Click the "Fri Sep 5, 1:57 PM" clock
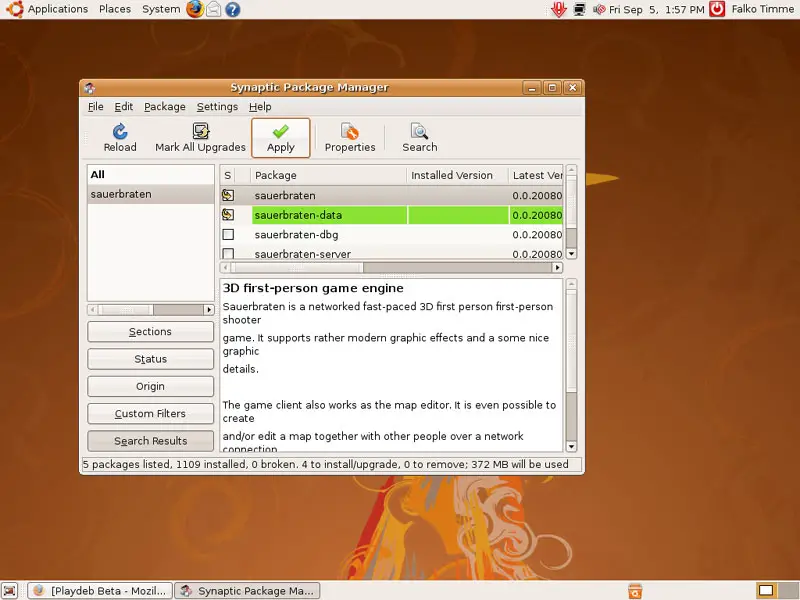 tap(657, 9)
